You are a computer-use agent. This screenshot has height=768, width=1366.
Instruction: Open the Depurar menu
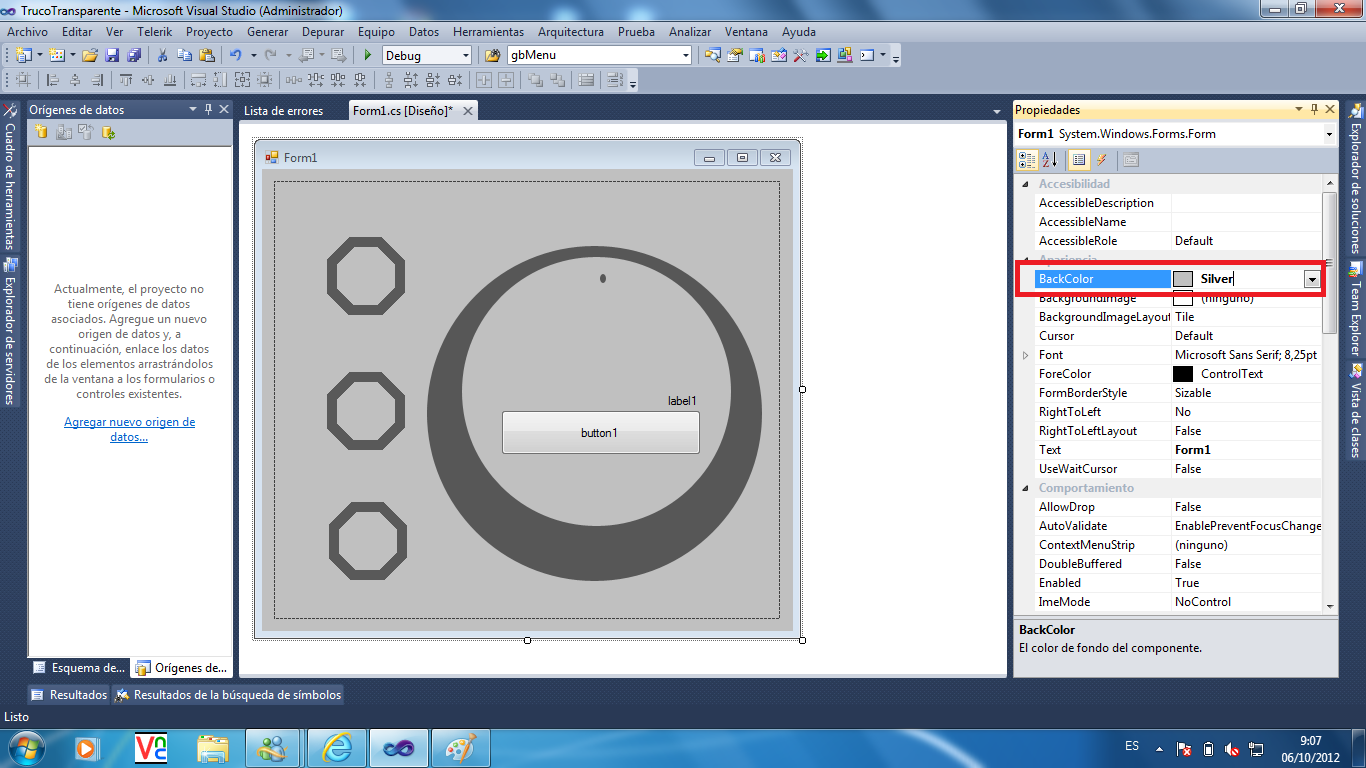(322, 31)
